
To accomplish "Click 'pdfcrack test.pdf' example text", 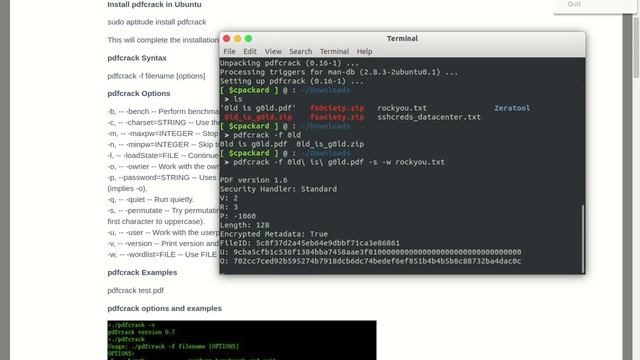I will pyautogui.click(x=136, y=290).
